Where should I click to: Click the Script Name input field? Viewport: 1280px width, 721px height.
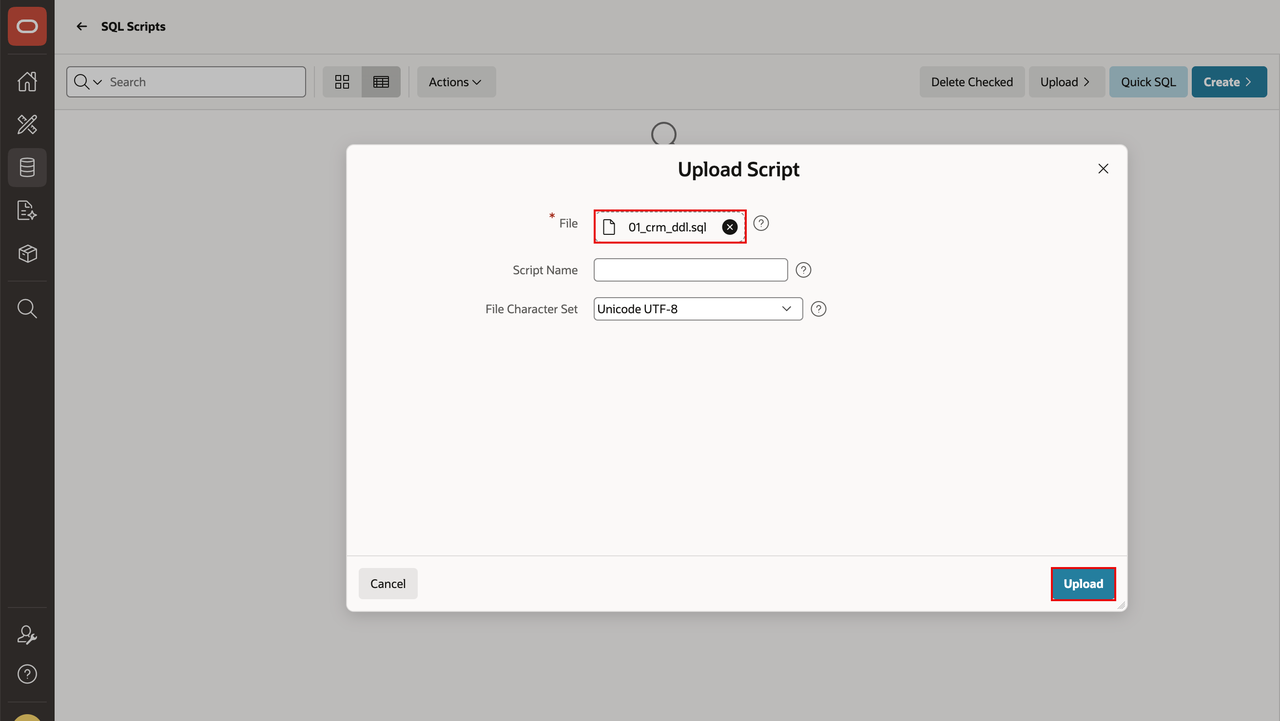pyautogui.click(x=691, y=270)
